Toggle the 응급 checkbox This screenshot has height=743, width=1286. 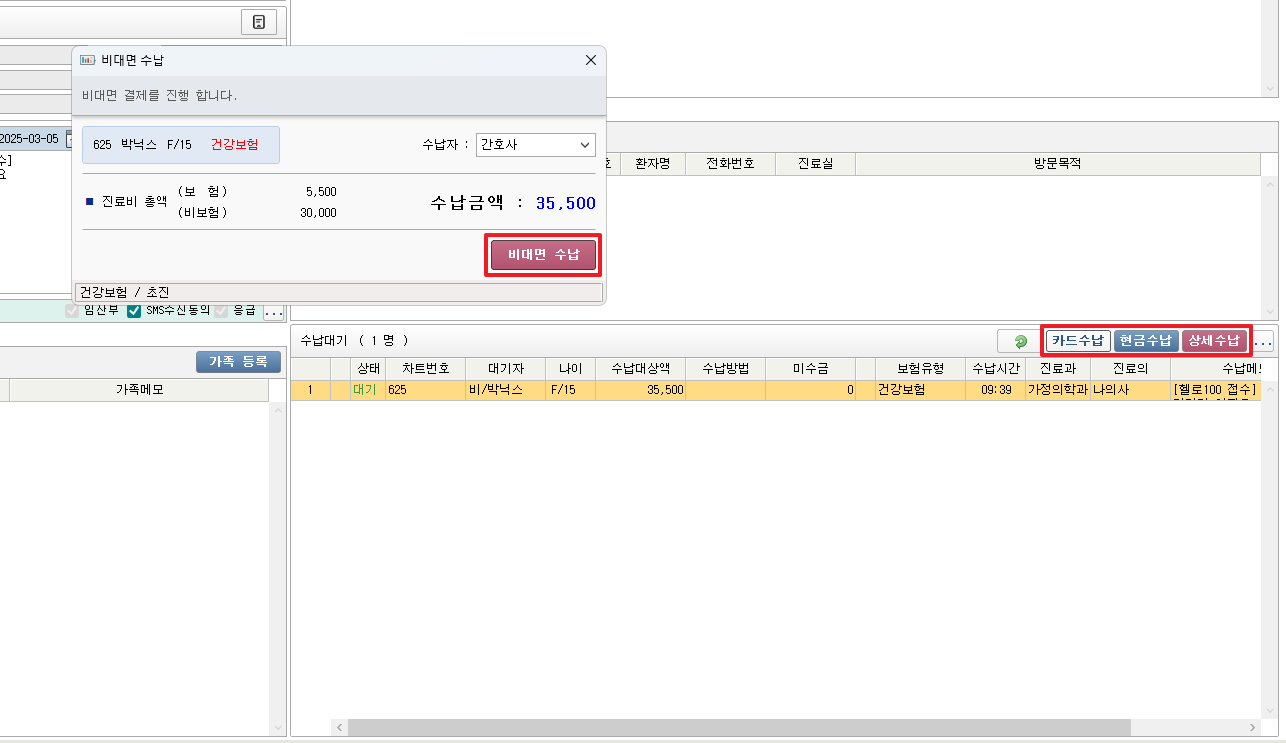pos(220,311)
